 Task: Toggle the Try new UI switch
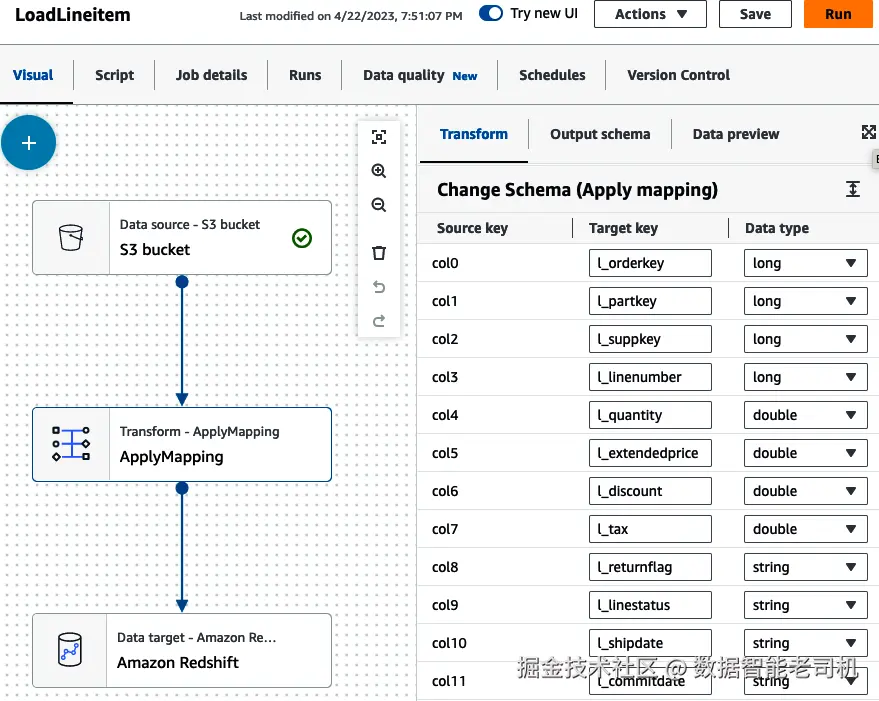pyautogui.click(x=491, y=13)
